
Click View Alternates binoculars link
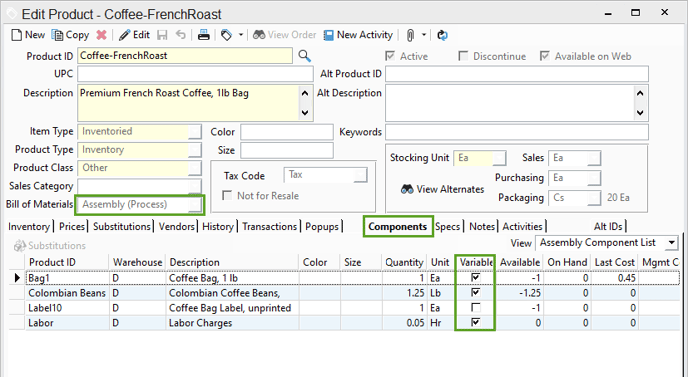point(442,189)
